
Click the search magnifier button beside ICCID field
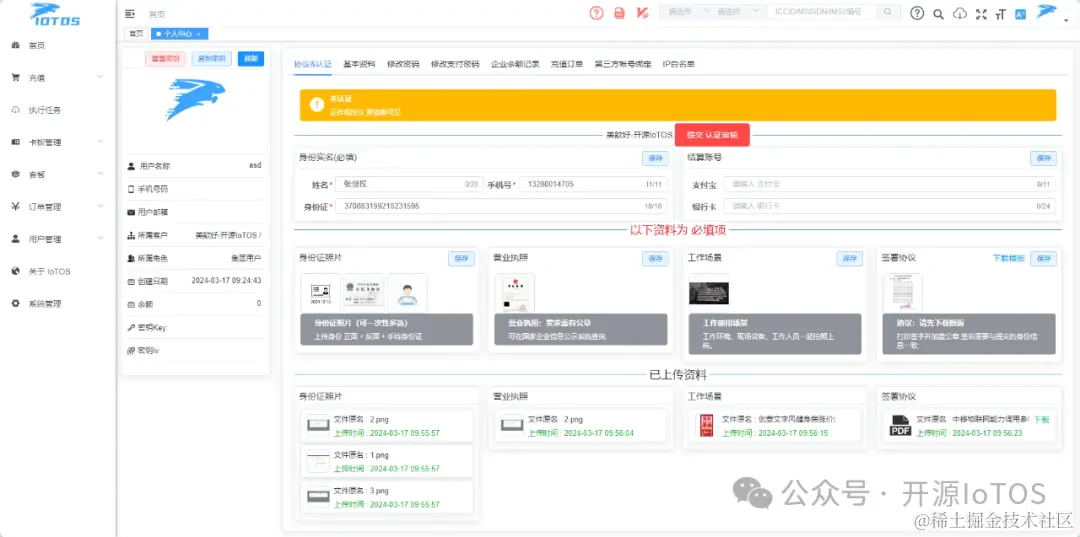[x=889, y=12]
